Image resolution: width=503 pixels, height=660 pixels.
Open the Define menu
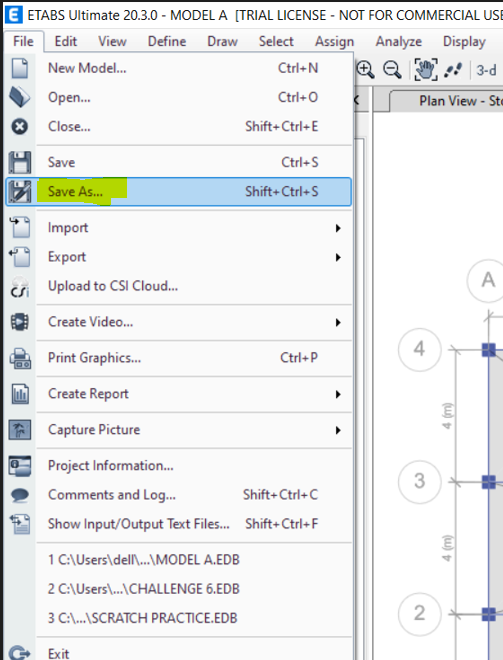[167, 41]
